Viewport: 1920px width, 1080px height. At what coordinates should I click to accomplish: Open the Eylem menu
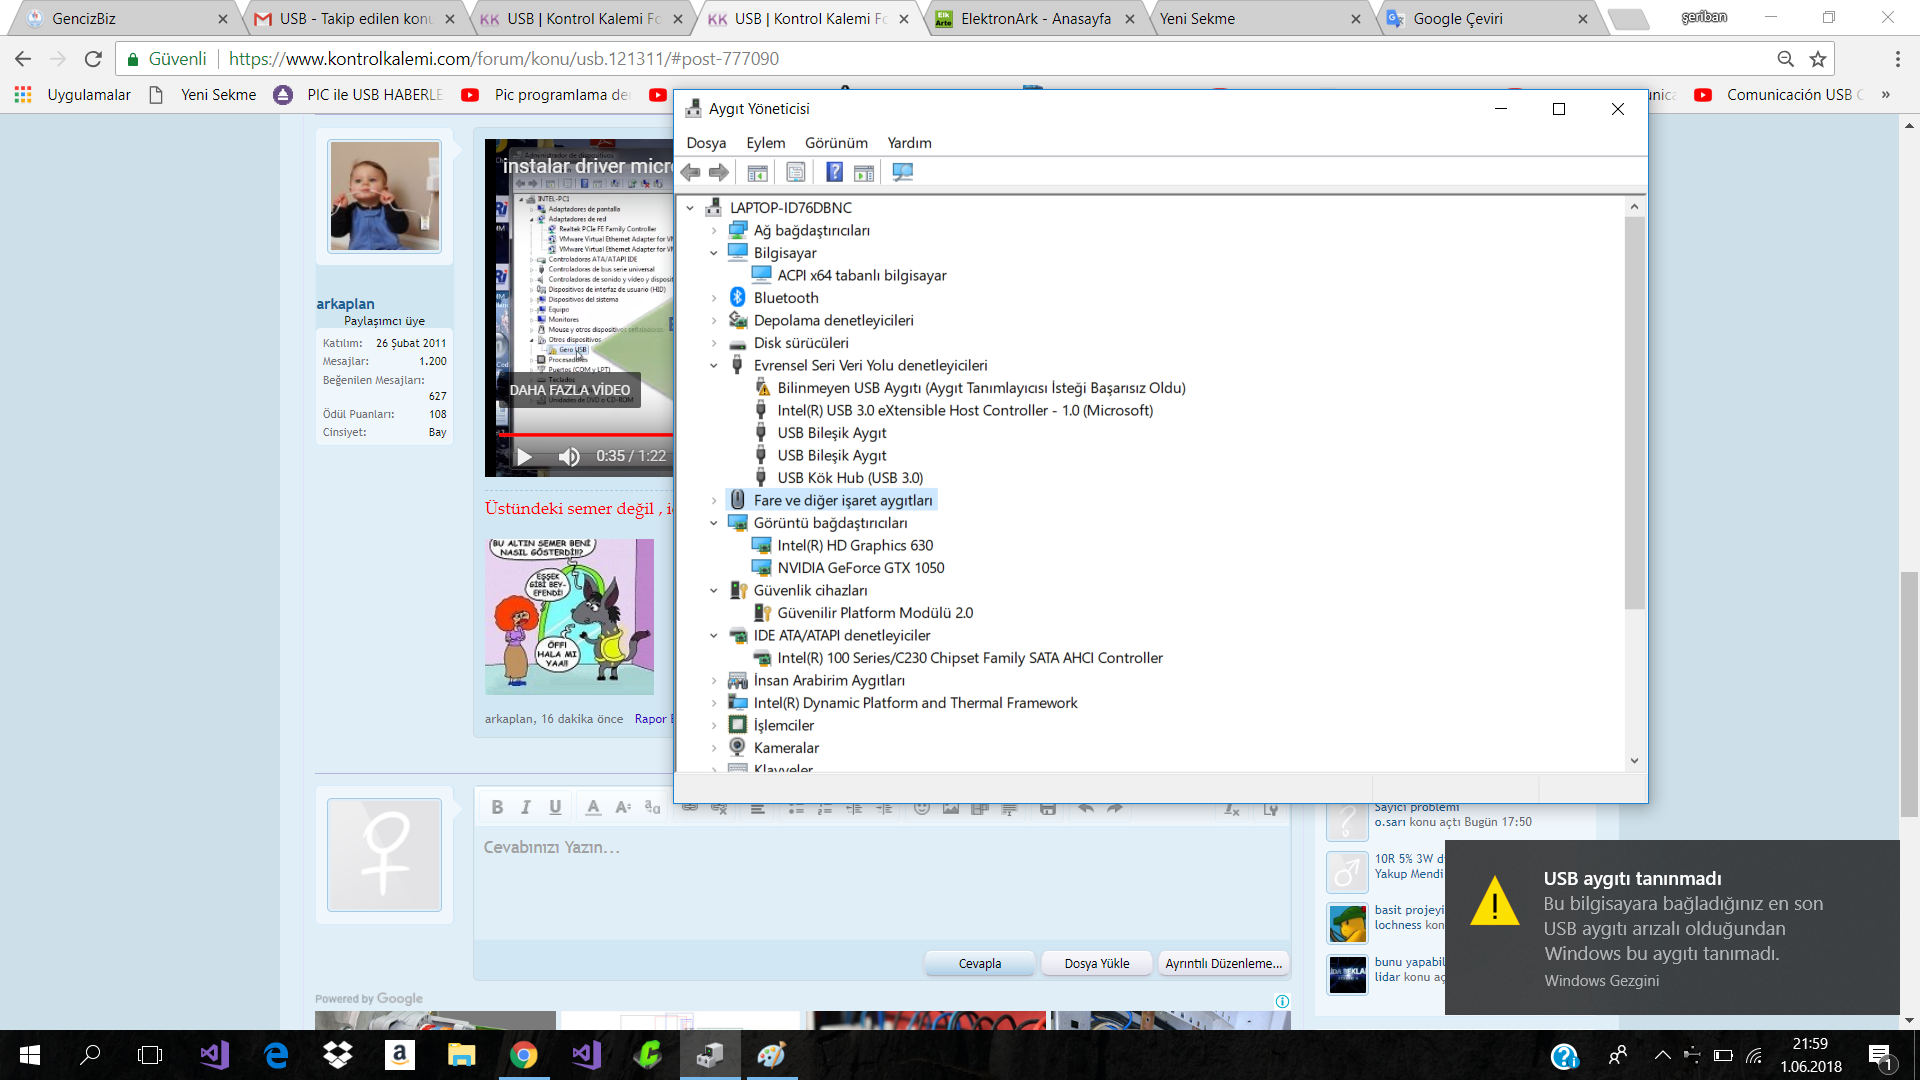766,143
